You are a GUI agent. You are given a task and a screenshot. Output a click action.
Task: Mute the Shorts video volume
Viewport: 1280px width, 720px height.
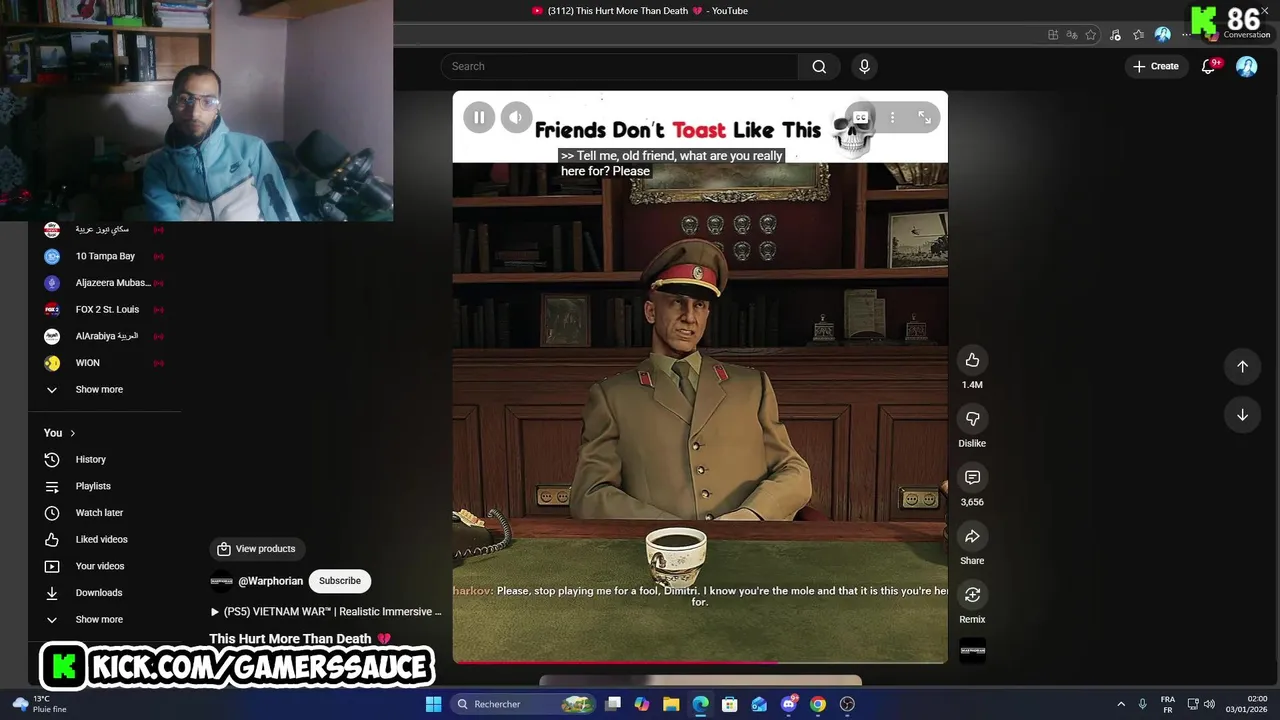[516, 118]
